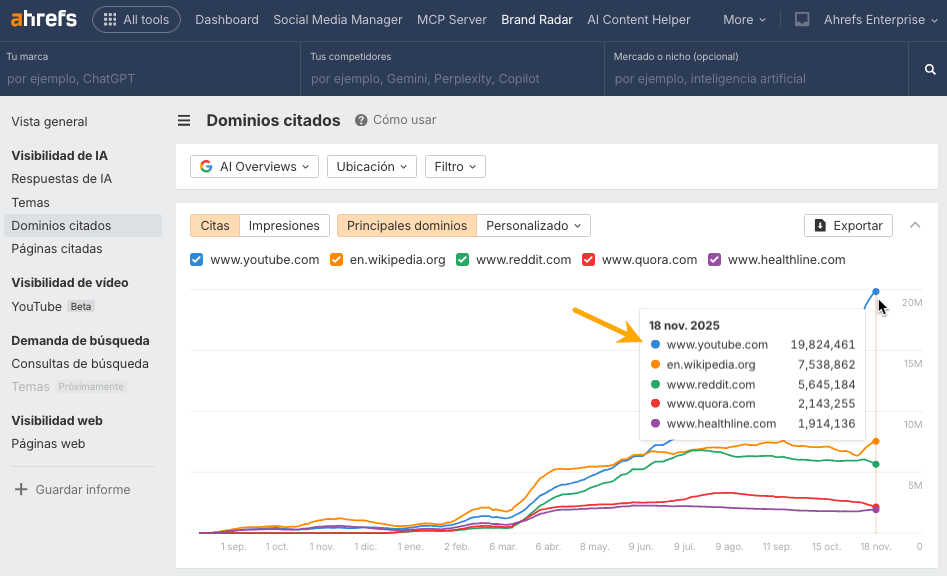
Task: Open Páginas citadas in the sidebar
Action: tap(55, 249)
